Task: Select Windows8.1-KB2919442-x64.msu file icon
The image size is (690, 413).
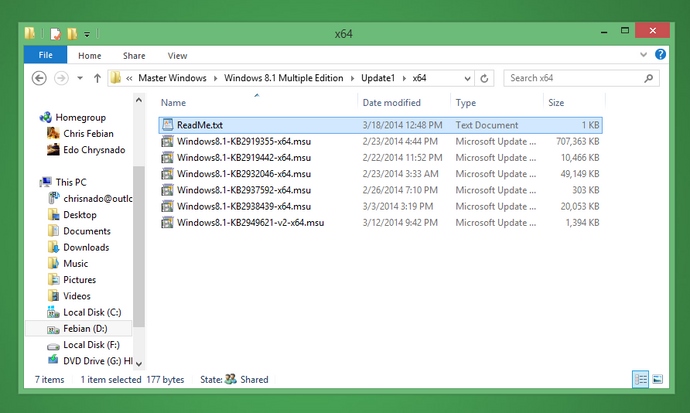Action: pyautogui.click(x=167, y=157)
